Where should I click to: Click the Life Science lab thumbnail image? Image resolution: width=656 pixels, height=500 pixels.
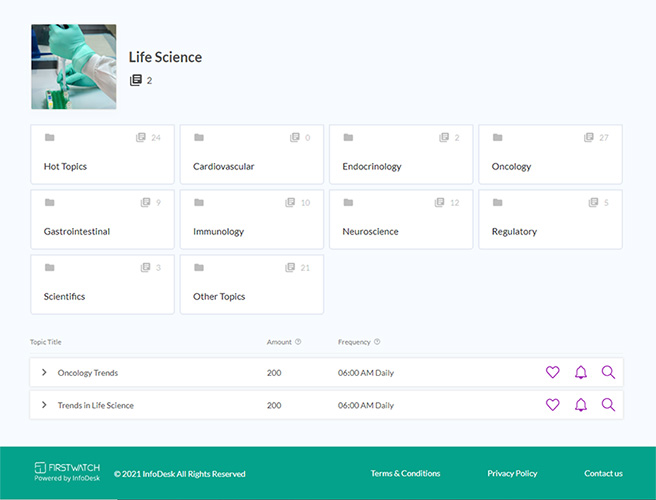point(74,67)
